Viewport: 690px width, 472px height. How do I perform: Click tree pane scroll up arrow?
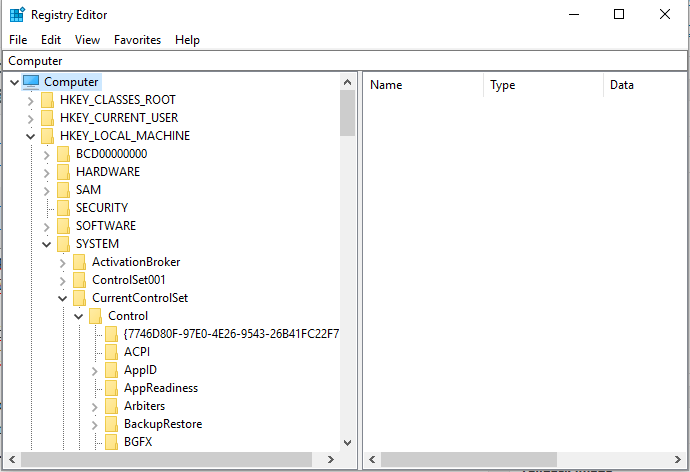(x=347, y=82)
